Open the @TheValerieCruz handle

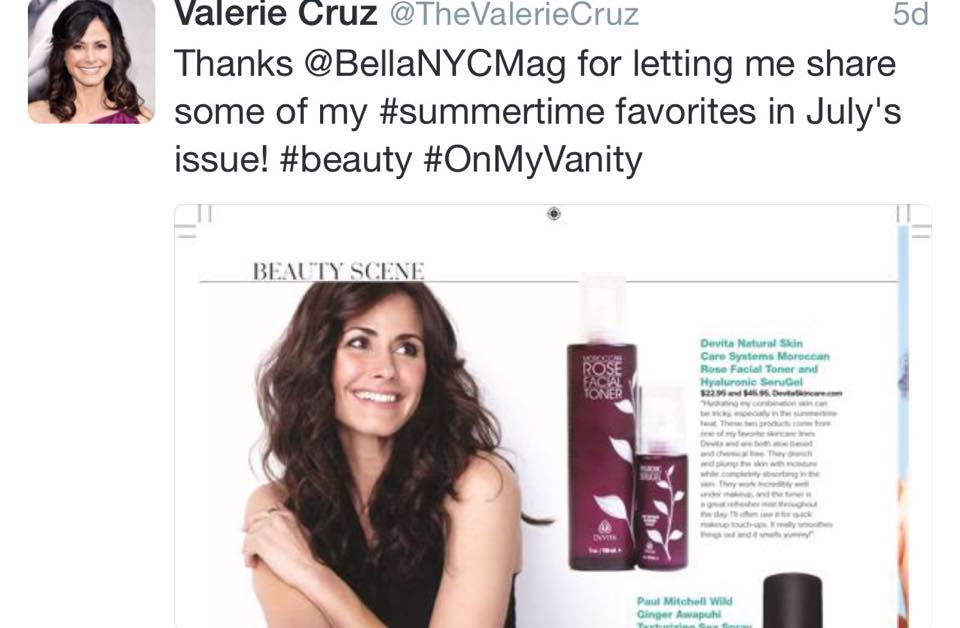[x=514, y=15]
